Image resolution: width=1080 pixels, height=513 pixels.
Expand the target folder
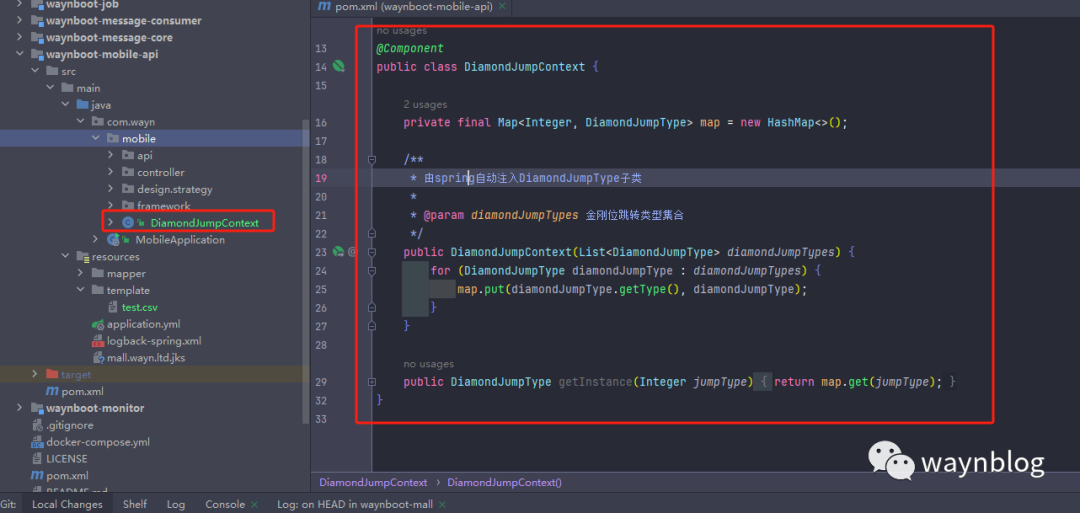coord(34,374)
